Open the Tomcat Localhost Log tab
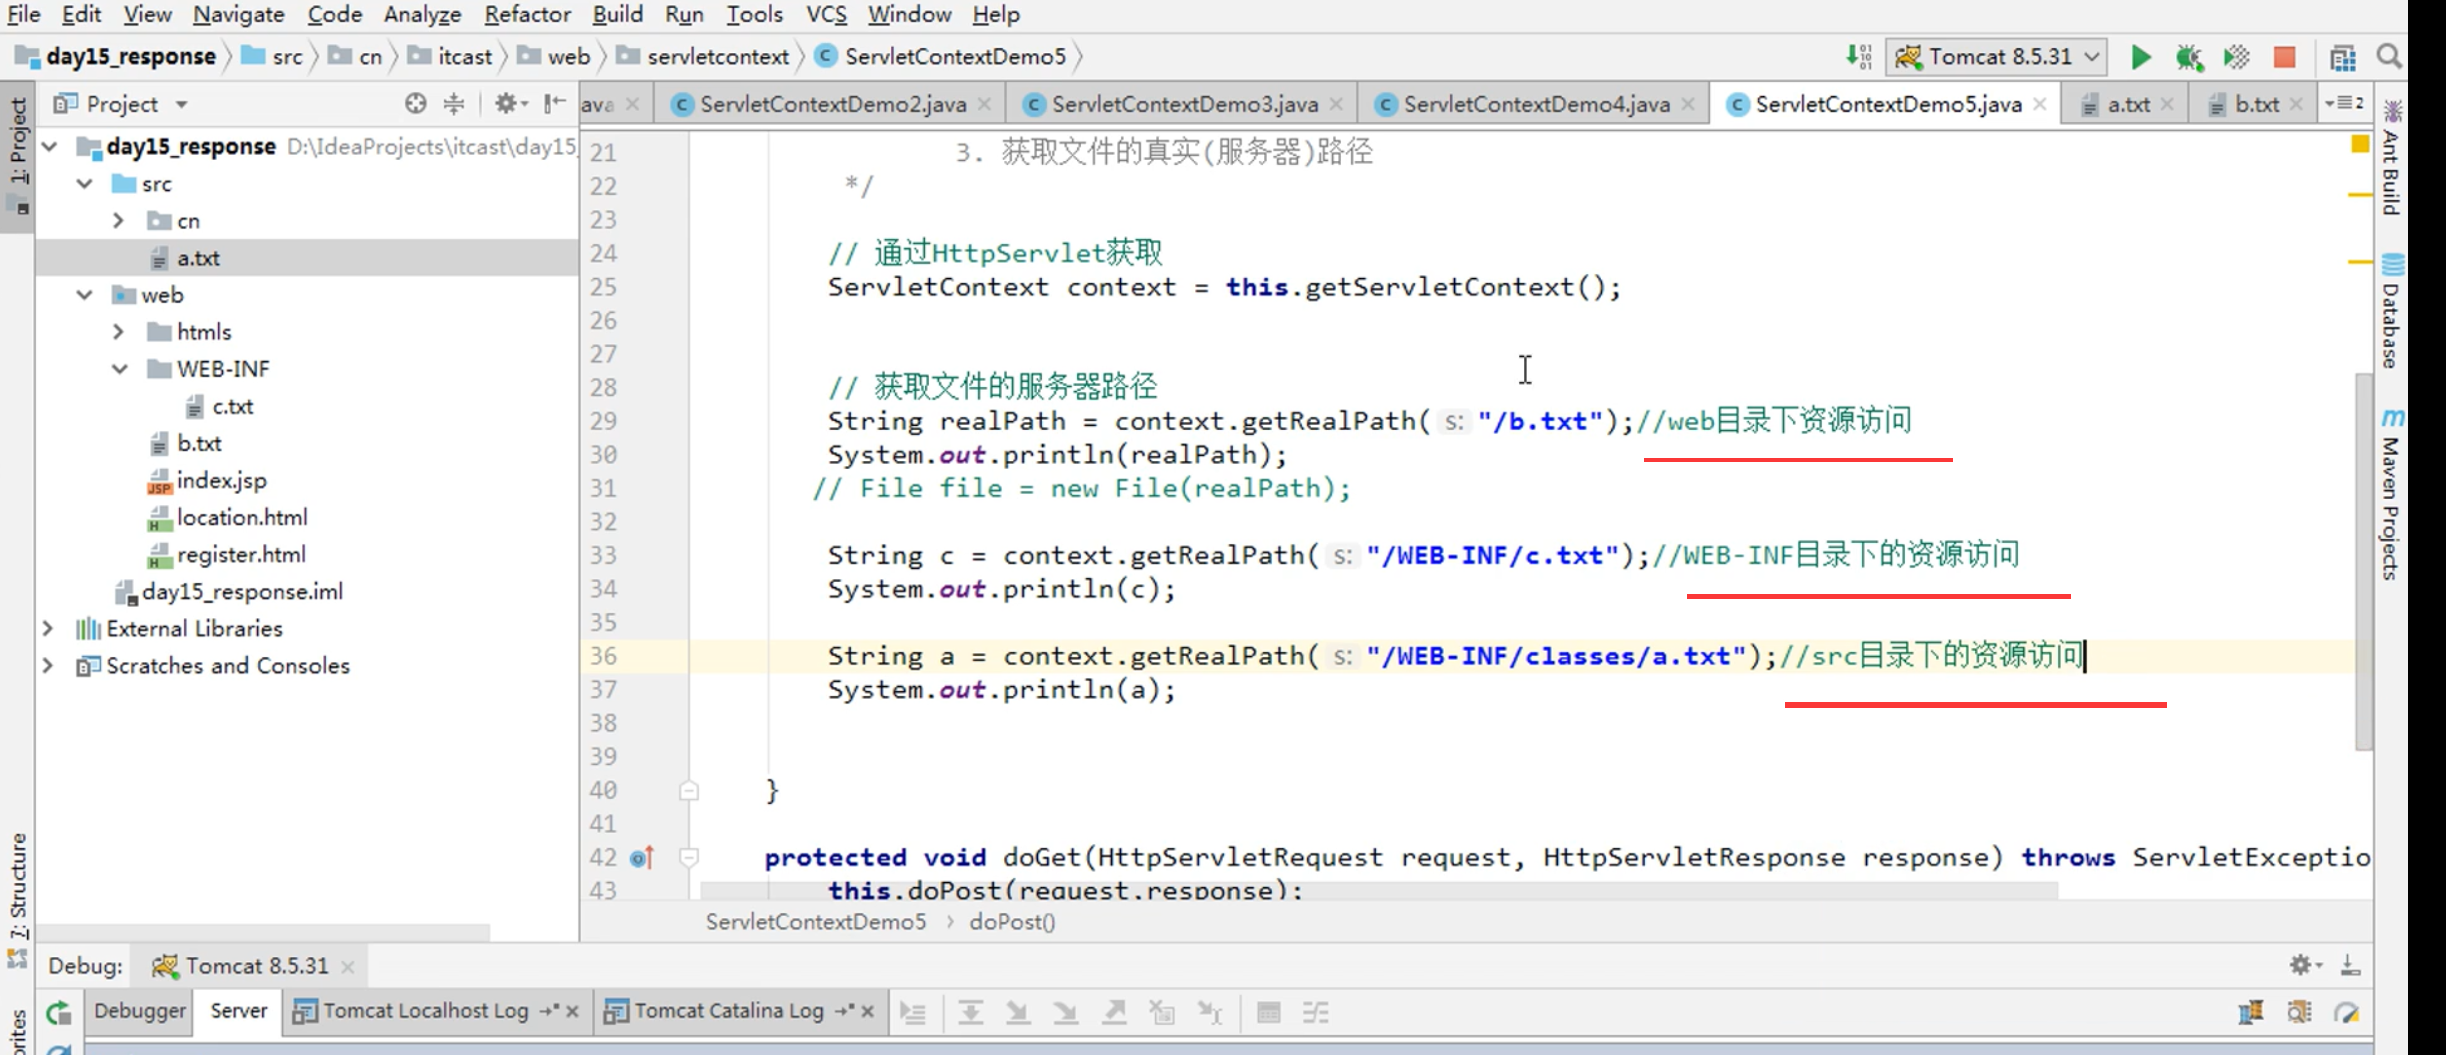 (425, 1011)
